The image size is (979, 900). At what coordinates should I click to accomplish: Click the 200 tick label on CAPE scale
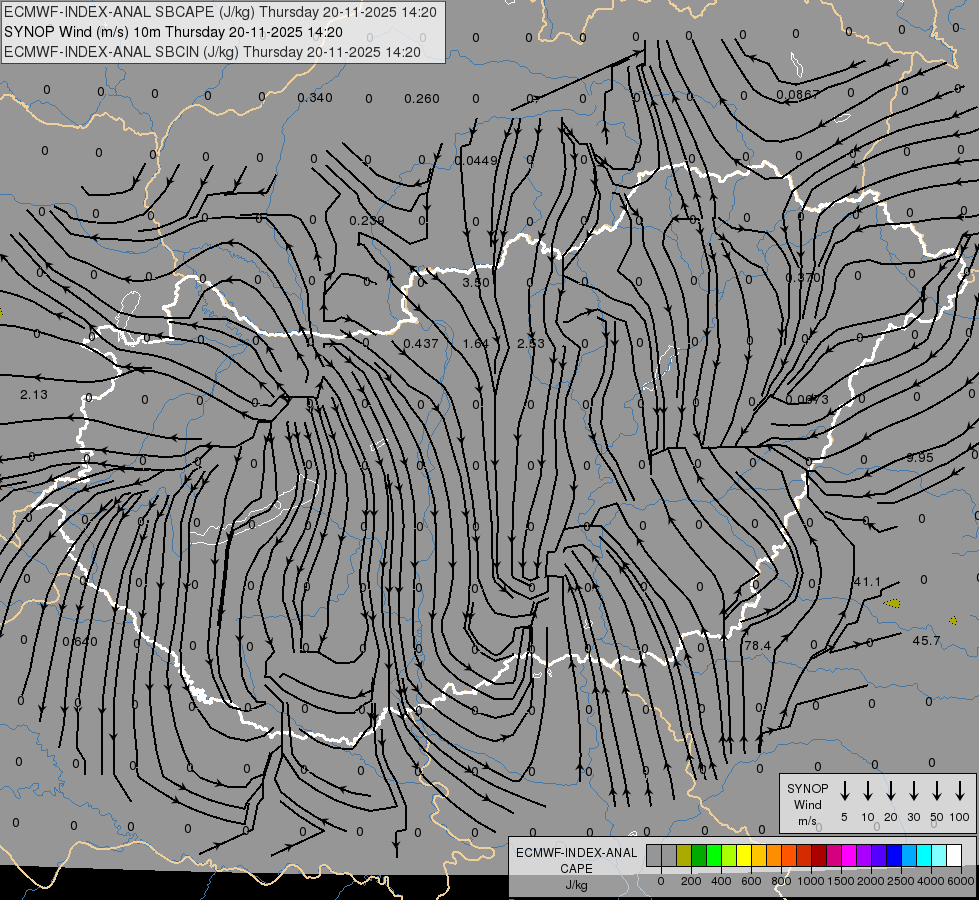coord(691,881)
